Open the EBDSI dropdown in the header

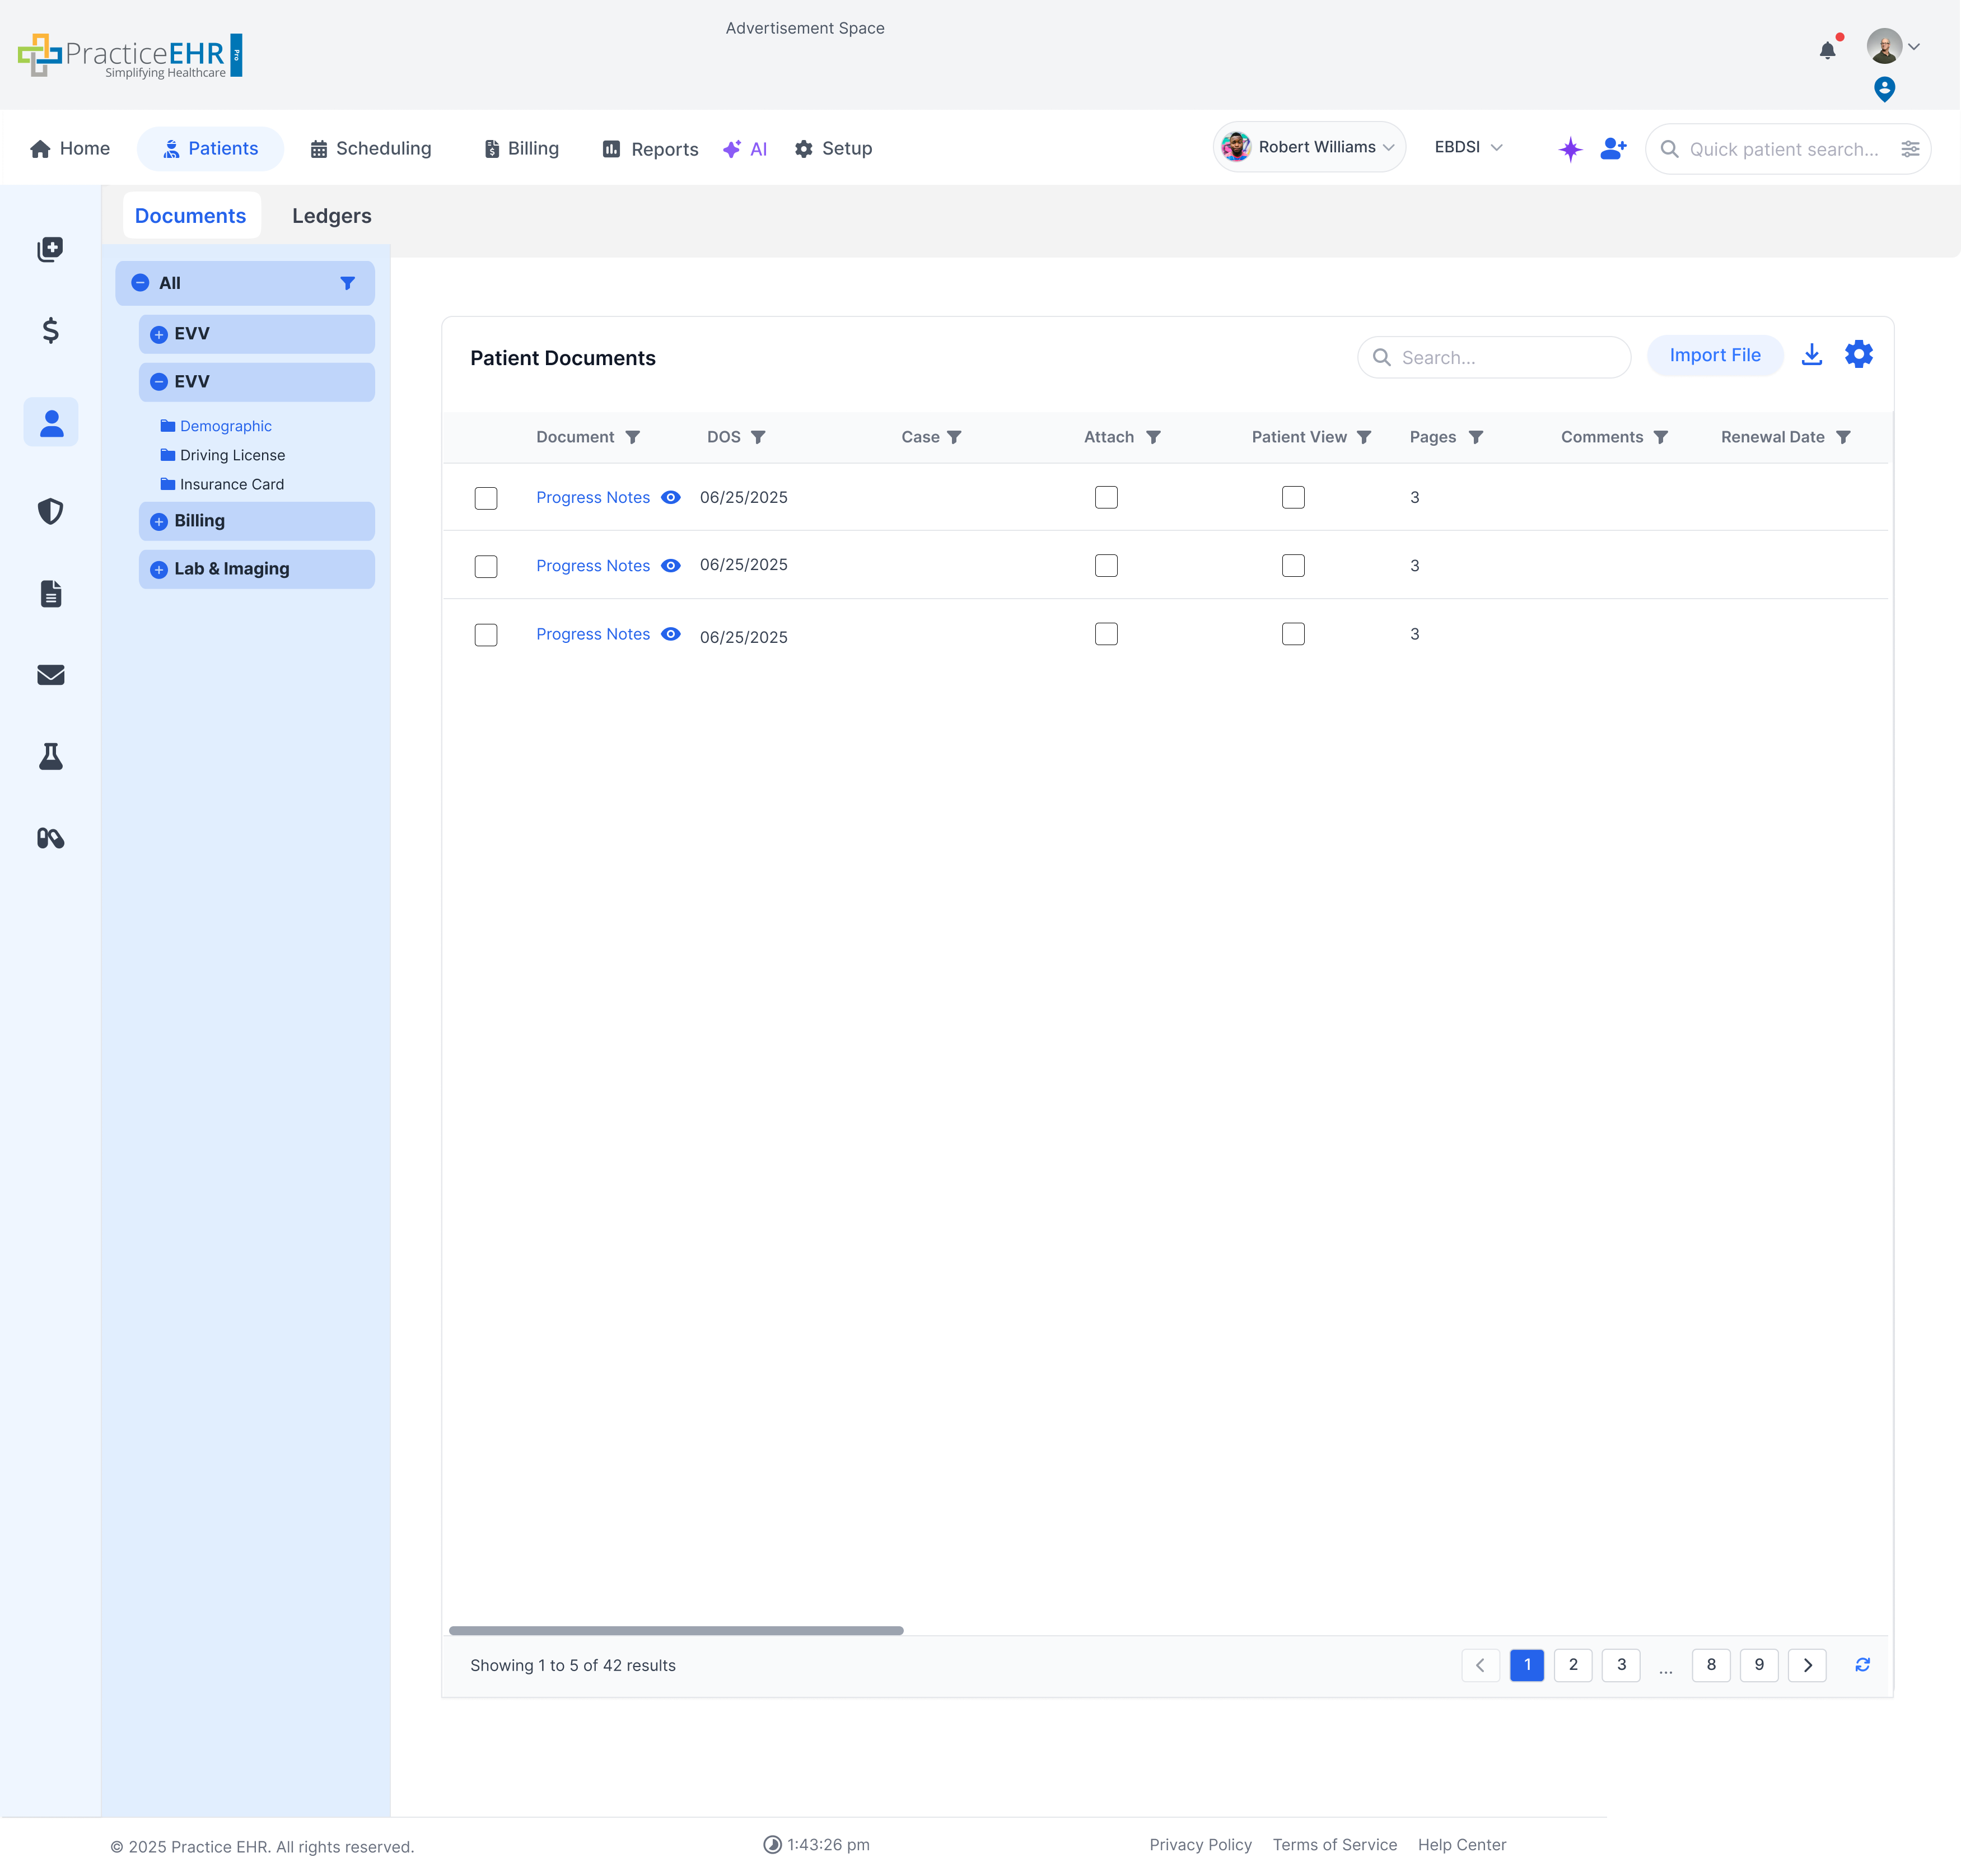[1468, 147]
